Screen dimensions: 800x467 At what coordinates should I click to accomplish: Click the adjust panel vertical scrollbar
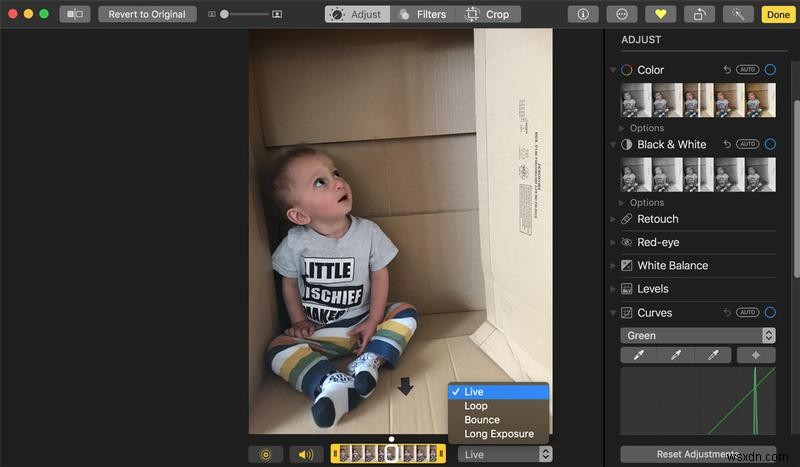point(797,189)
